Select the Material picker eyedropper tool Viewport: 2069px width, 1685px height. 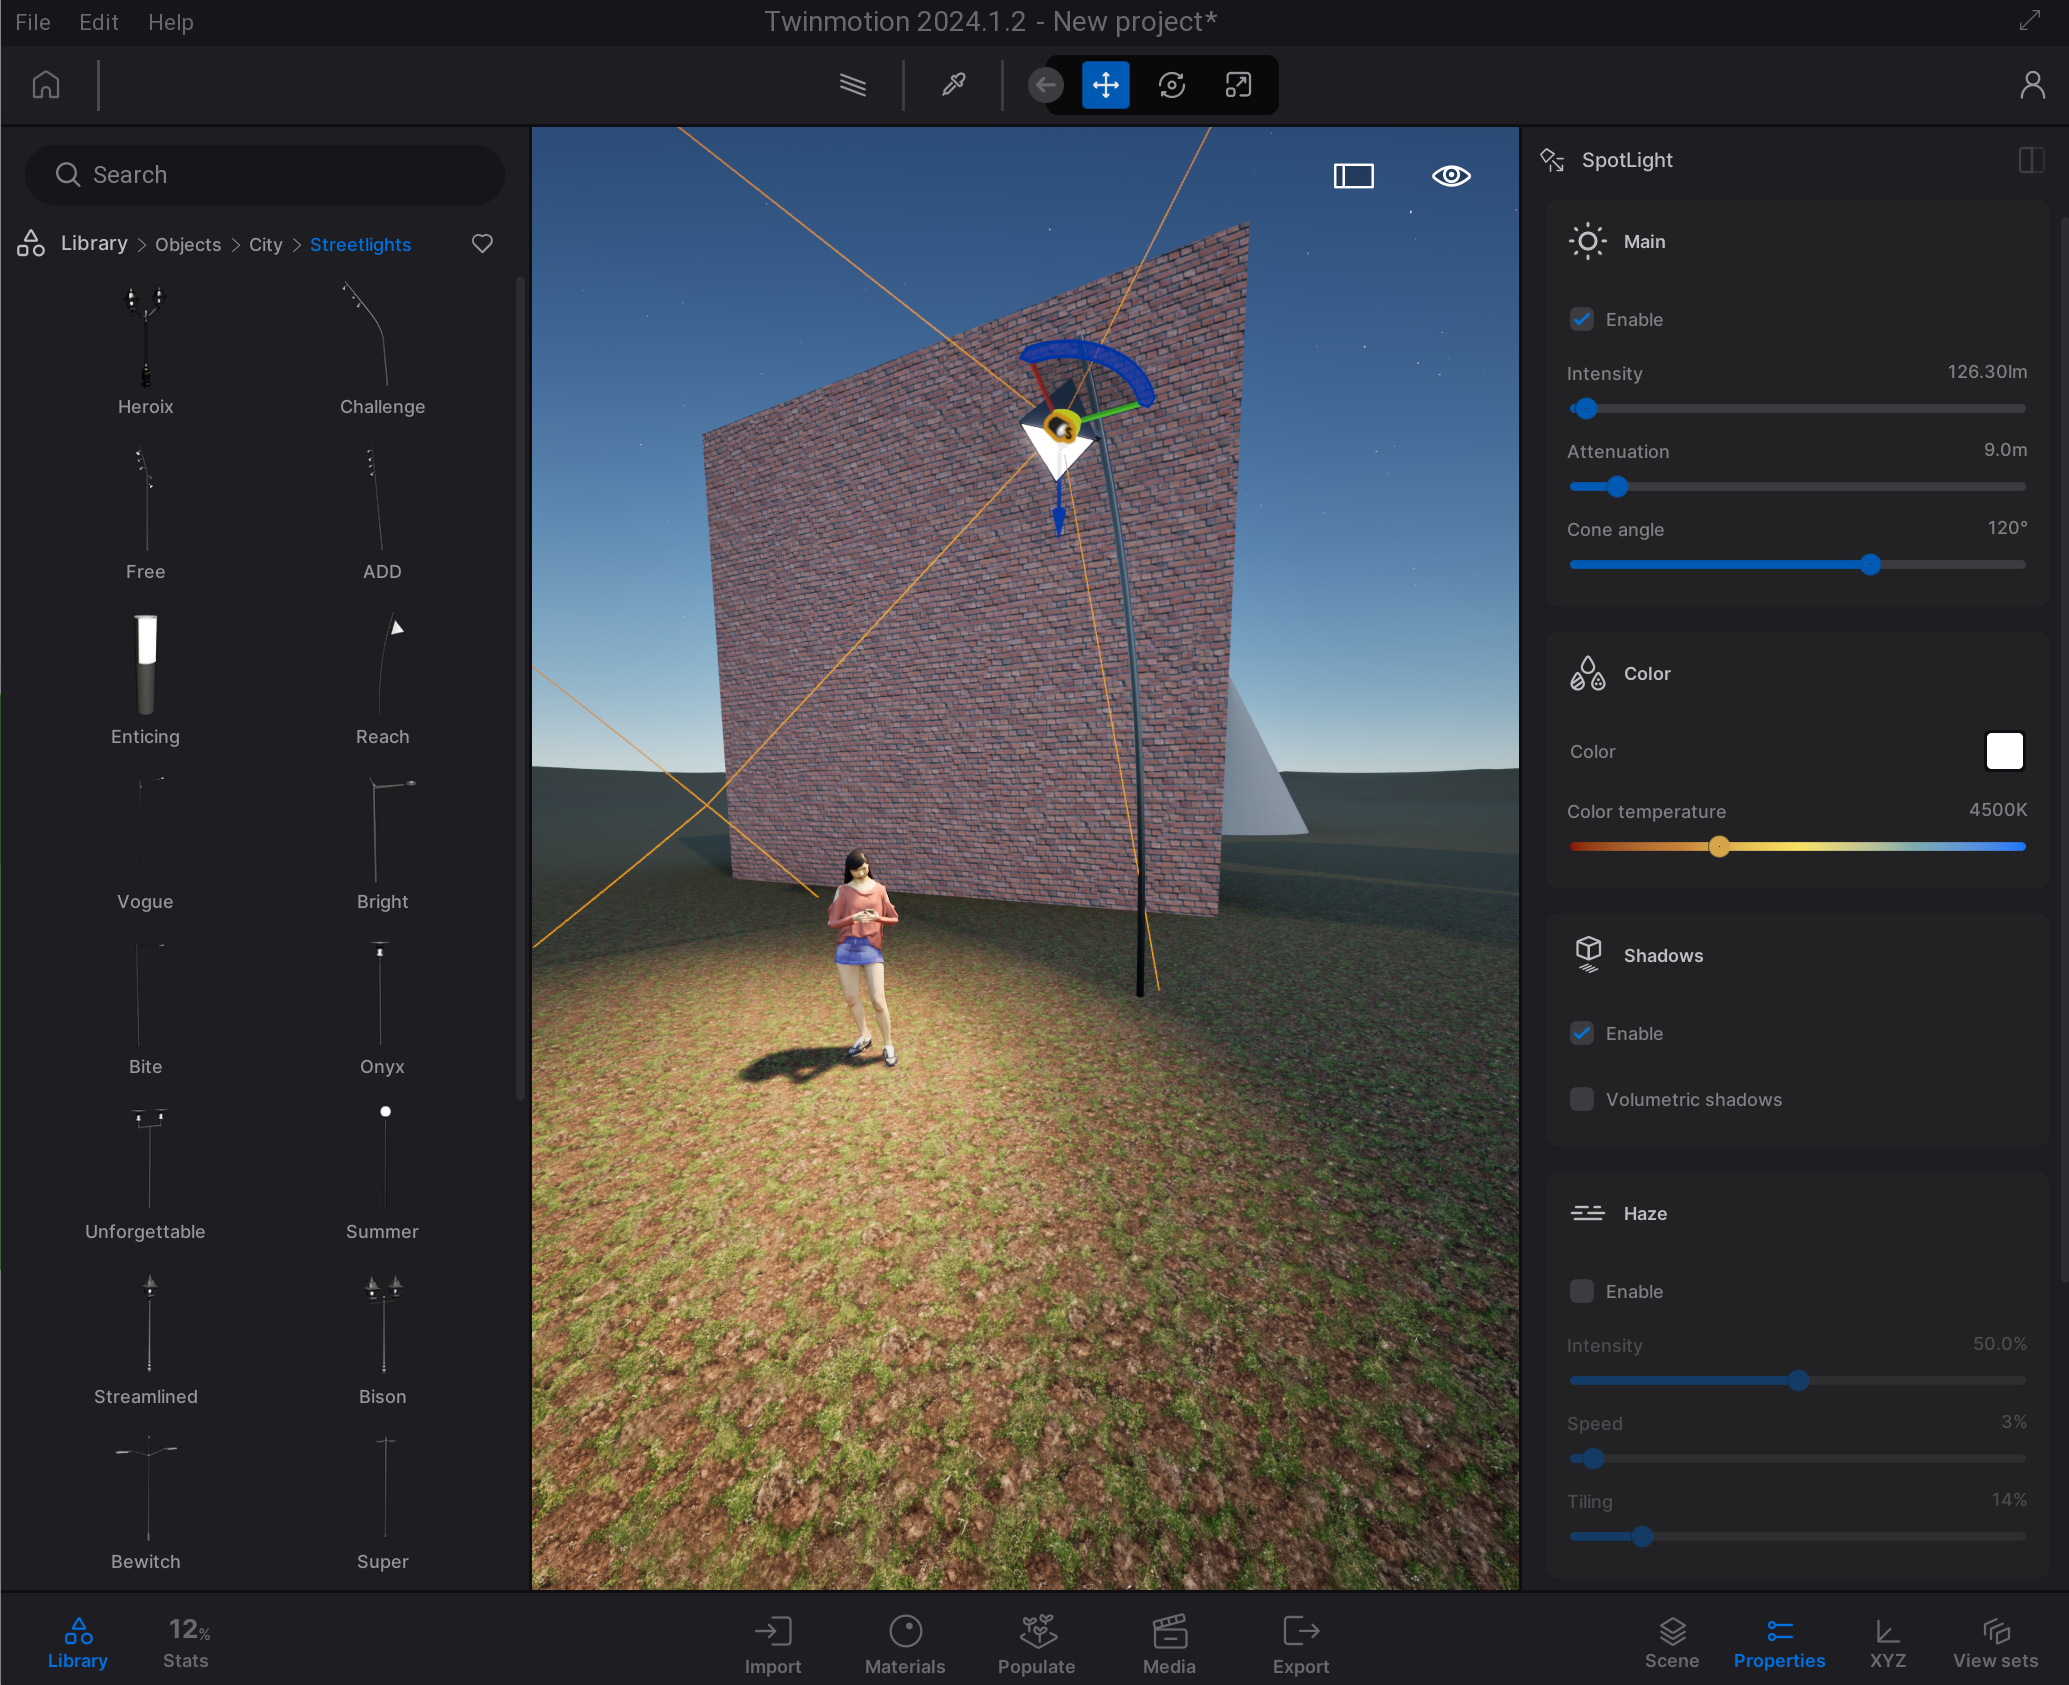tap(953, 85)
